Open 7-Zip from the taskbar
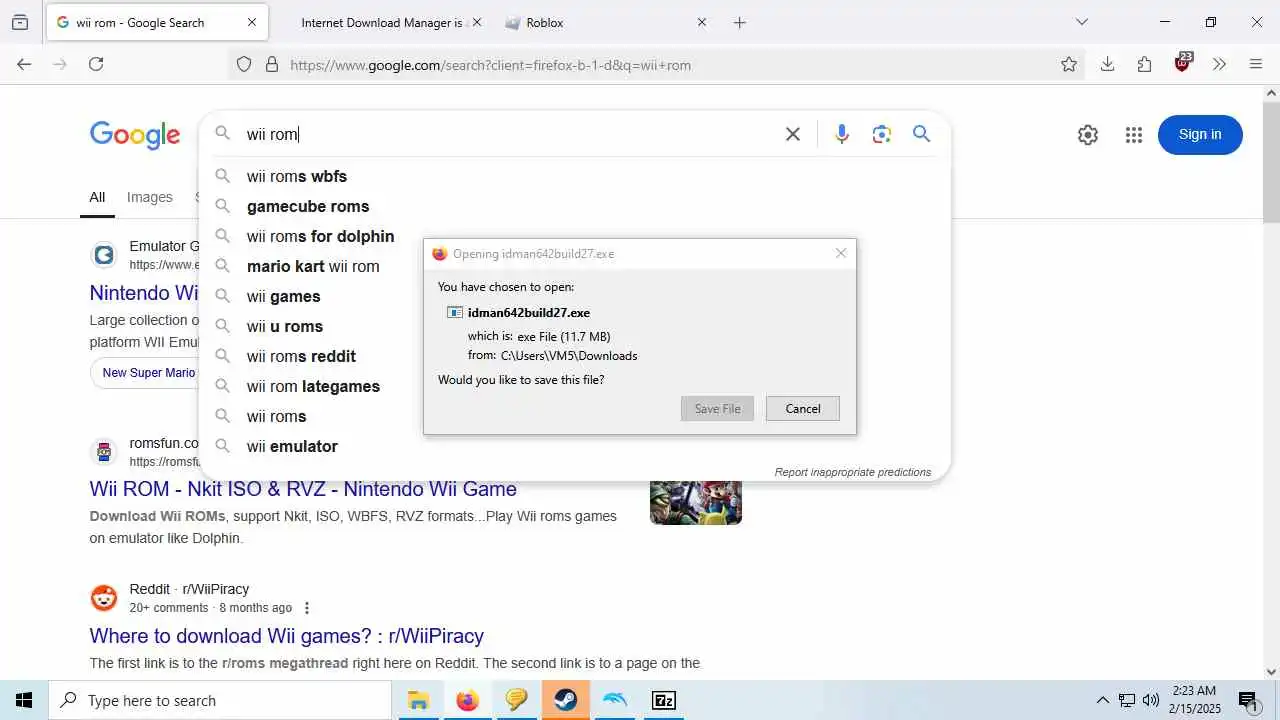This screenshot has width=1280, height=720. tap(664, 700)
